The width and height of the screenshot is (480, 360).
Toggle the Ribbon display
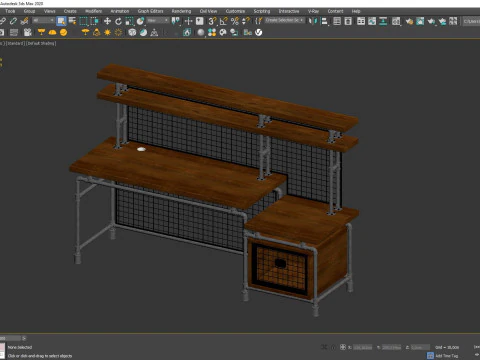(x=361, y=21)
